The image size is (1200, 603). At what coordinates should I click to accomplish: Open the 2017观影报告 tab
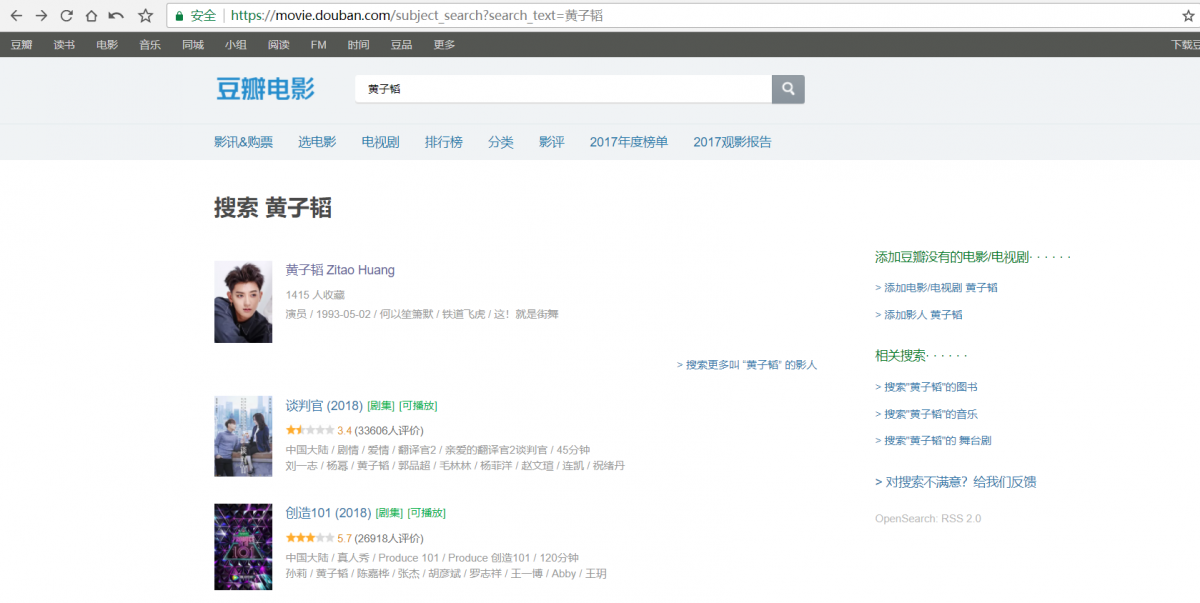pyautogui.click(x=732, y=142)
